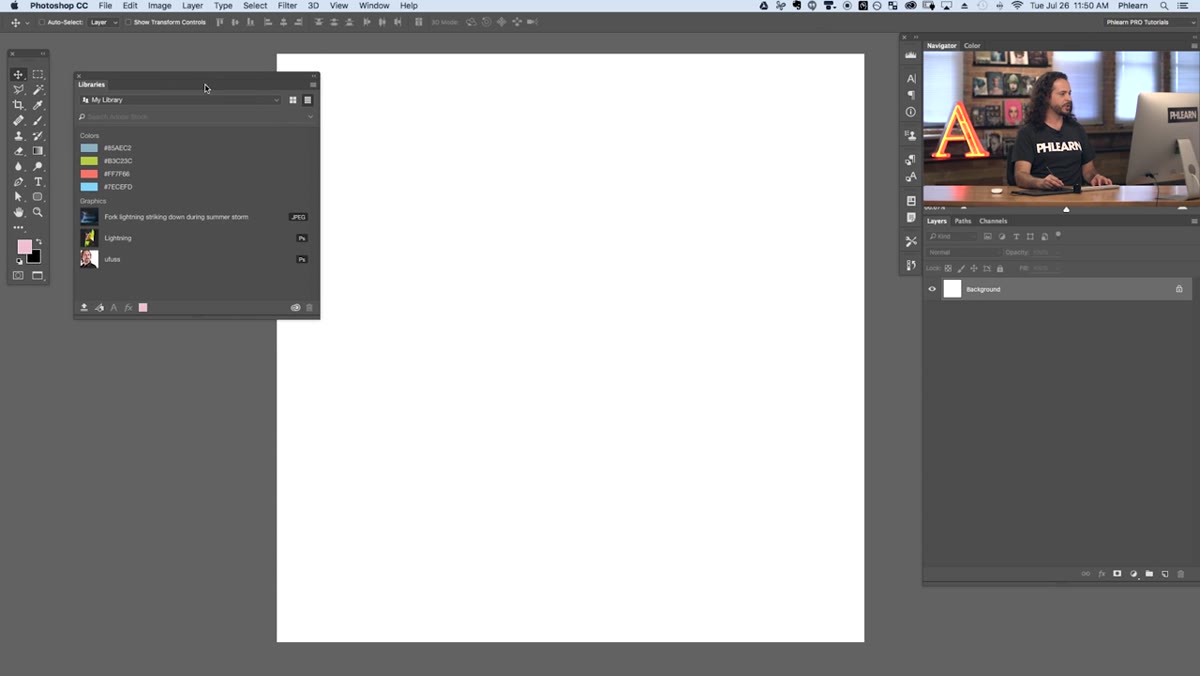This screenshot has height=676, width=1200.
Task: Switch to the Paths tab
Action: pyautogui.click(x=963, y=221)
